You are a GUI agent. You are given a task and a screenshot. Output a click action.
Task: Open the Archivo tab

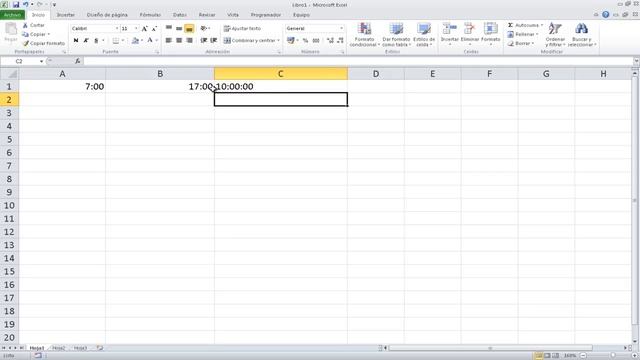click(x=12, y=15)
